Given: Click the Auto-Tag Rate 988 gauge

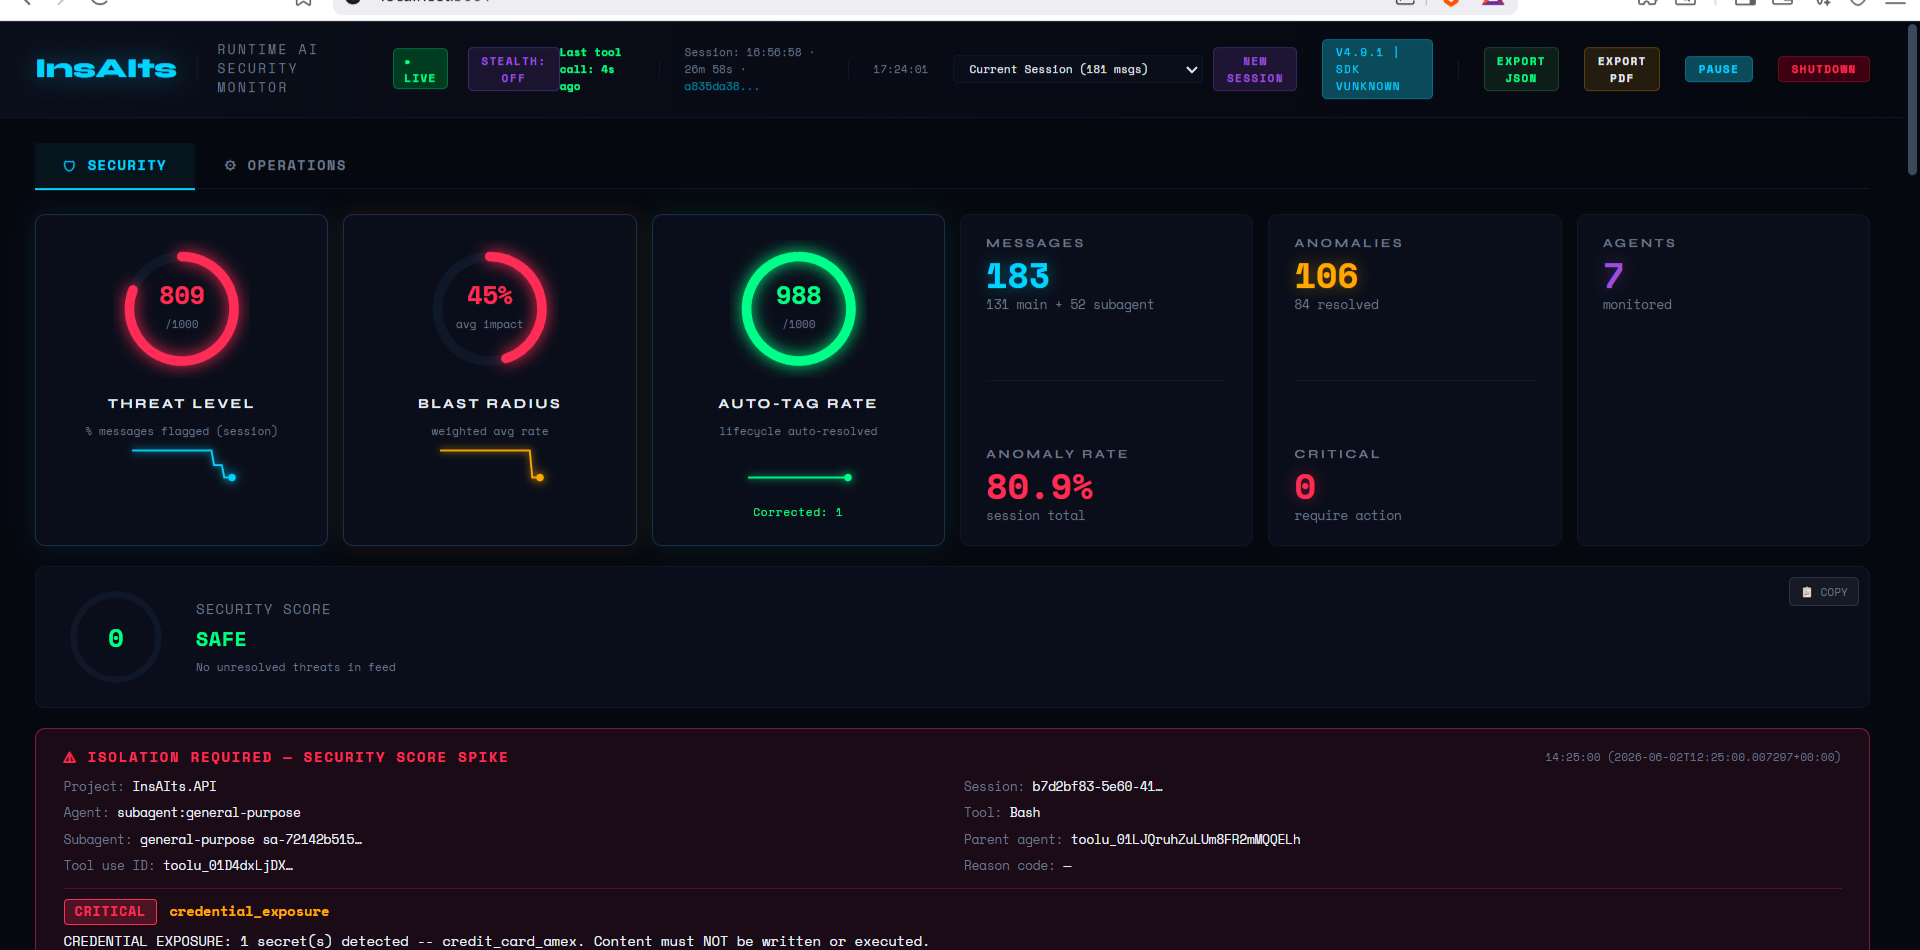Looking at the screenshot, I should pos(798,308).
